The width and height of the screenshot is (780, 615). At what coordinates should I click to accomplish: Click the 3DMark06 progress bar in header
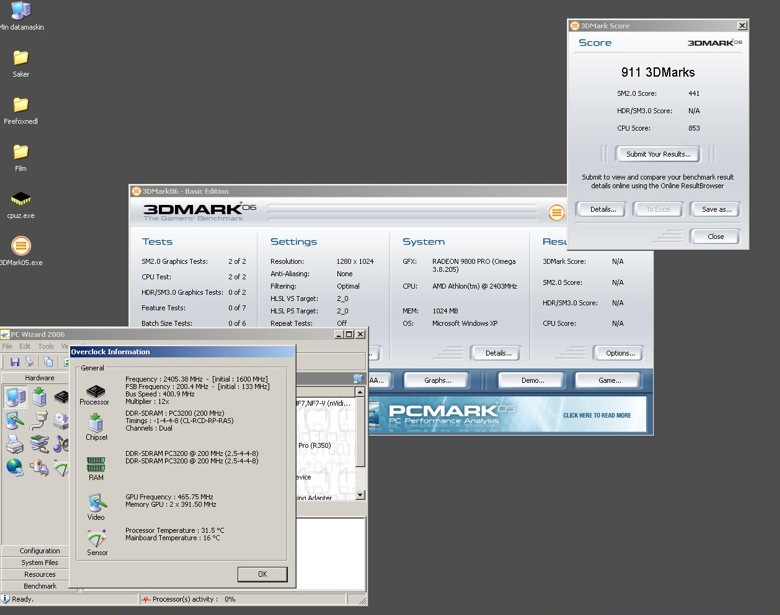403,212
